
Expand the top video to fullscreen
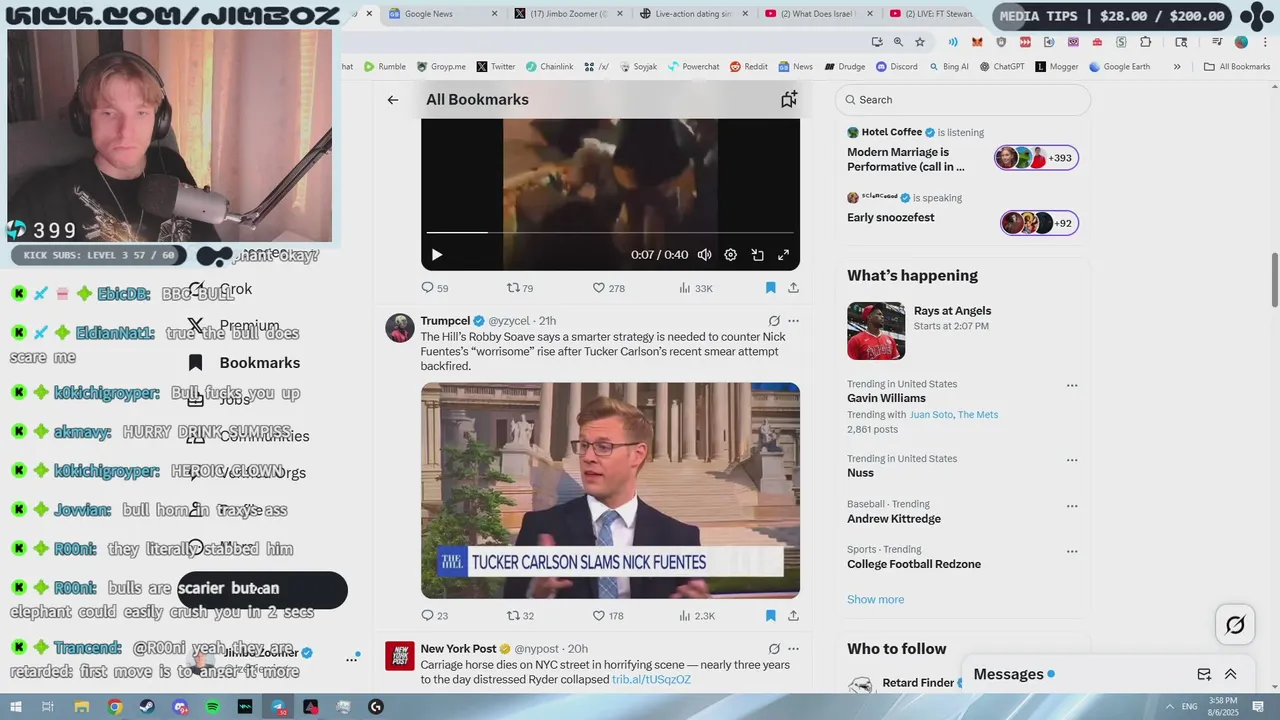[x=784, y=255]
